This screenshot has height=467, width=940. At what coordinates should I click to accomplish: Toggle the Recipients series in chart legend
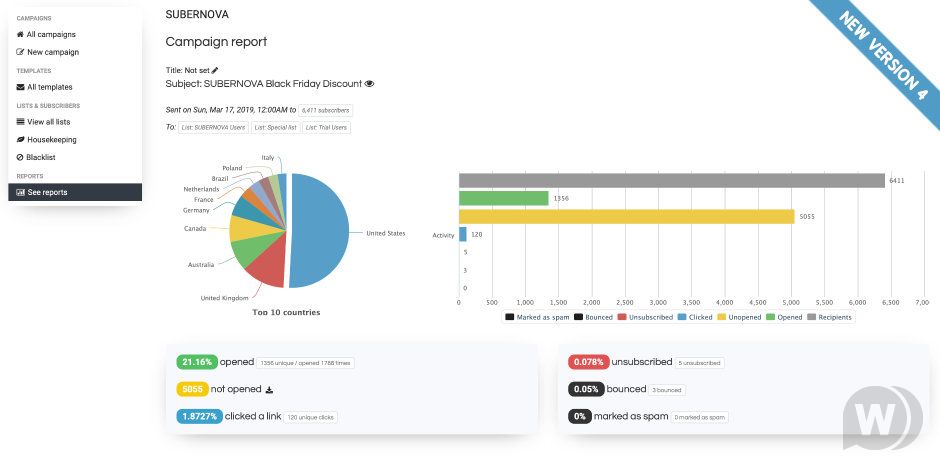coord(830,317)
